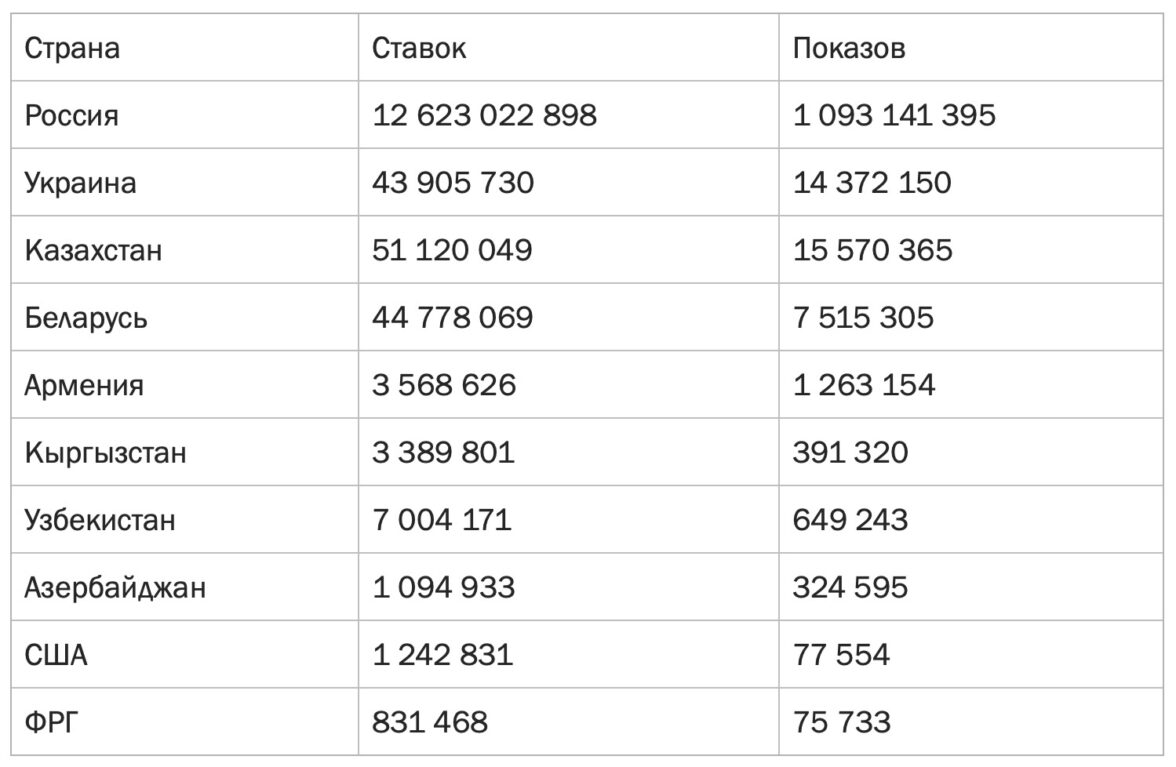Select the ФРГ bids value 831 468

[430, 722]
